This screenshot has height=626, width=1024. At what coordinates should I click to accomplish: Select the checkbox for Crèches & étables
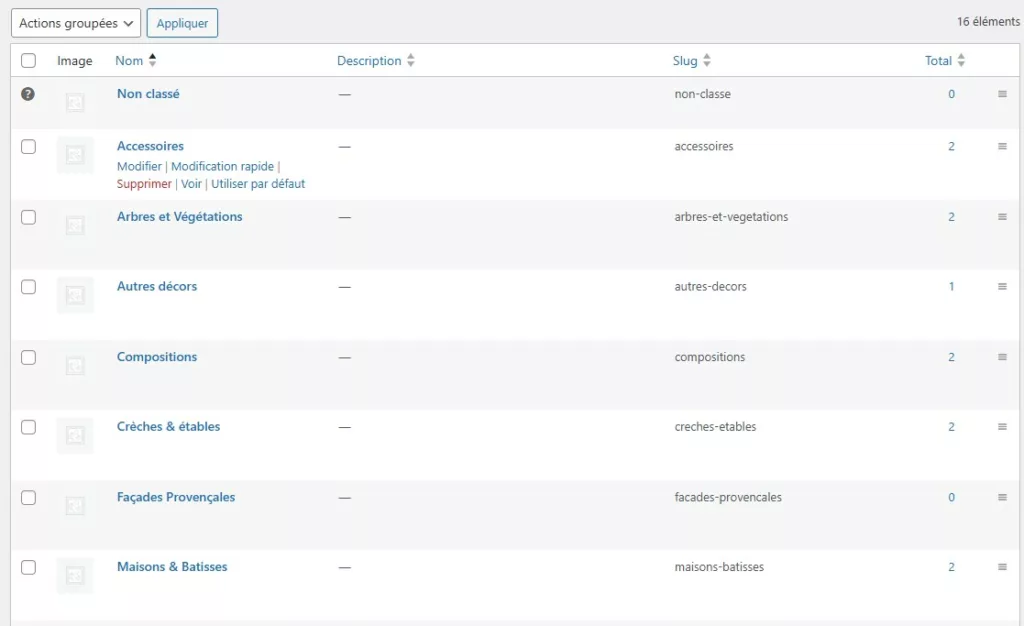coord(28,427)
